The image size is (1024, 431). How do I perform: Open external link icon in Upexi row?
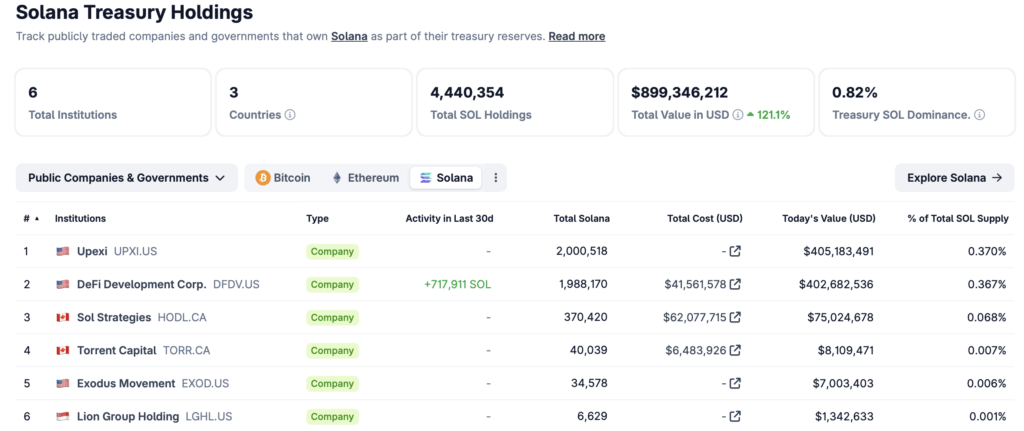(735, 251)
